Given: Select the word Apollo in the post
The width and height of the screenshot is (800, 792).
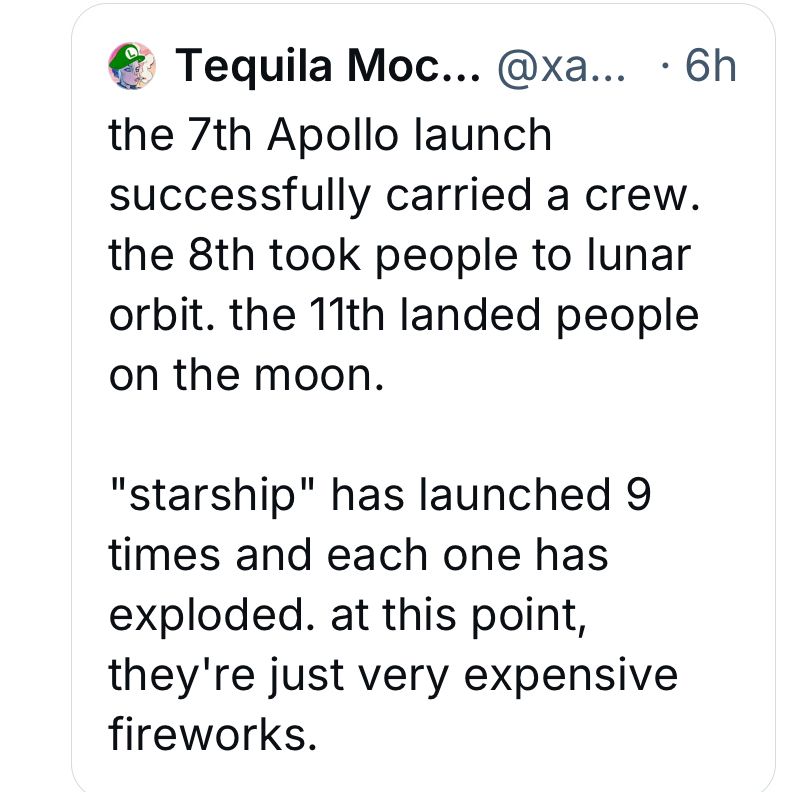Looking at the screenshot, I should pyautogui.click(x=333, y=137).
